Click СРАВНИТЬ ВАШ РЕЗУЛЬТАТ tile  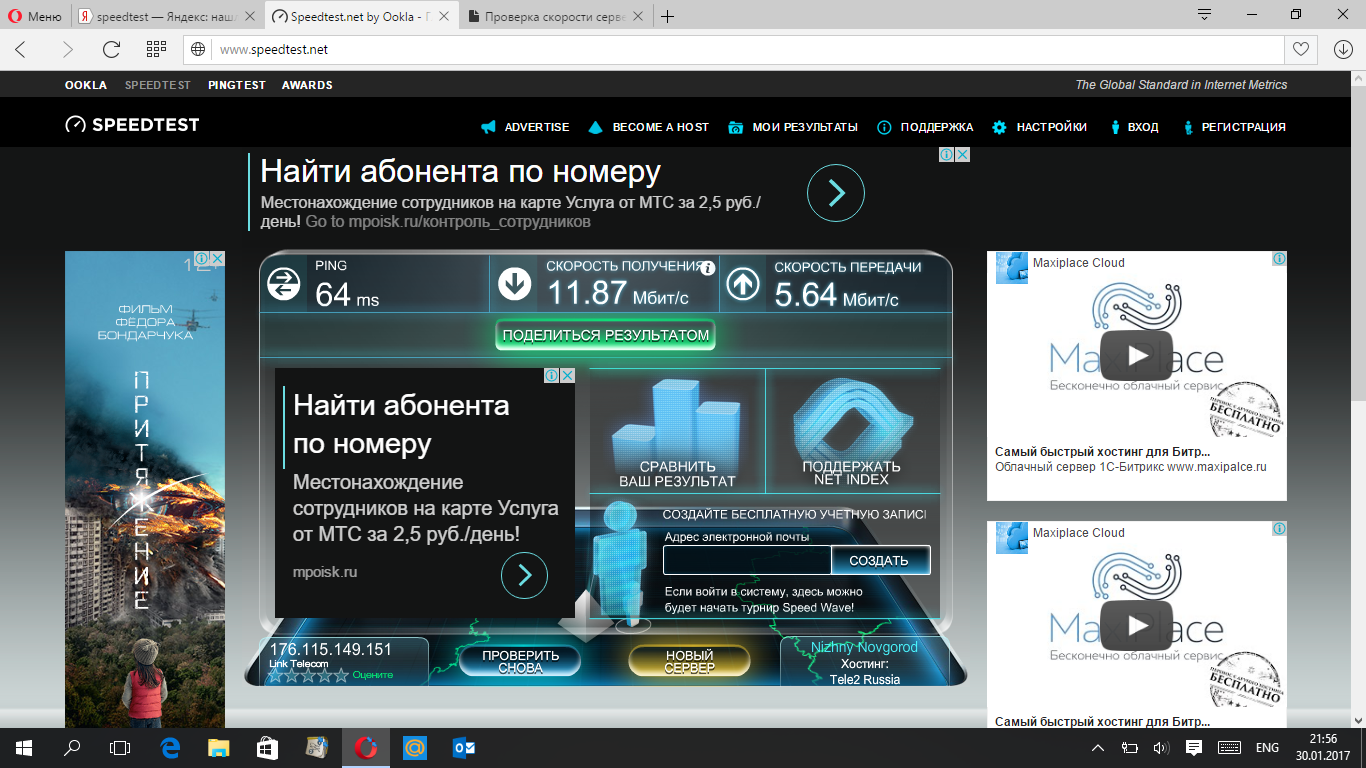(x=677, y=430)
